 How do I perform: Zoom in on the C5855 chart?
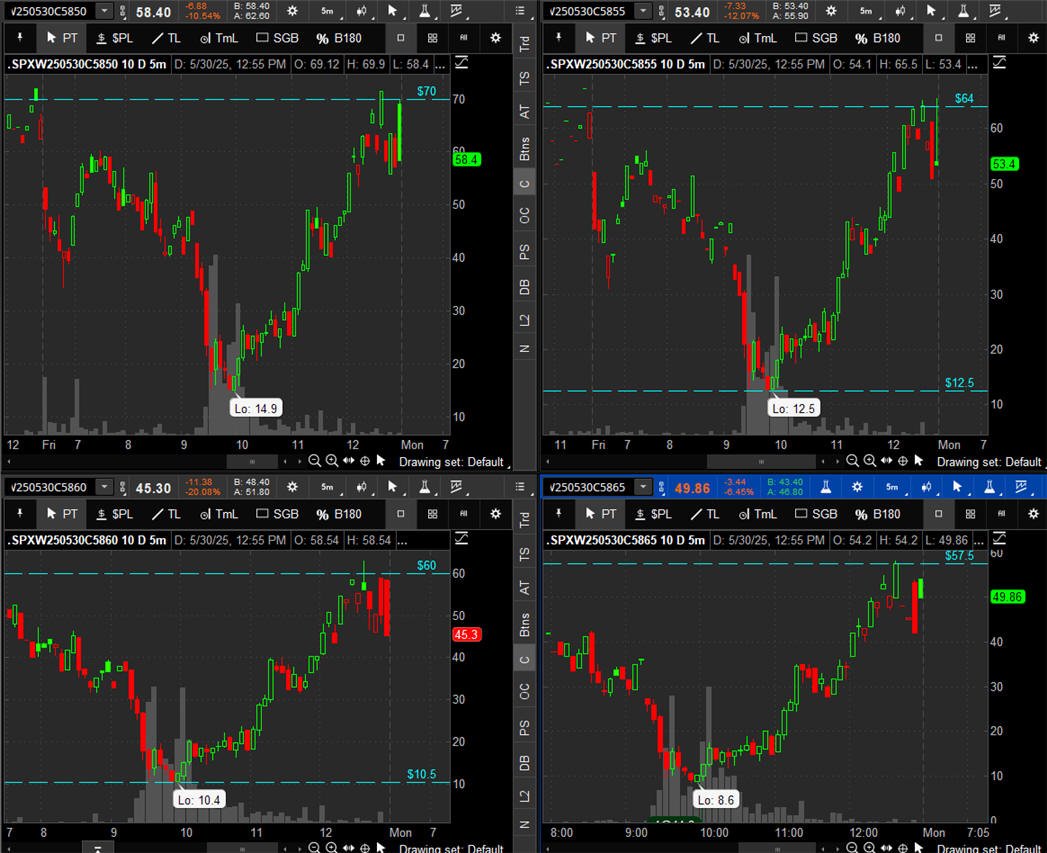point(869,460)
